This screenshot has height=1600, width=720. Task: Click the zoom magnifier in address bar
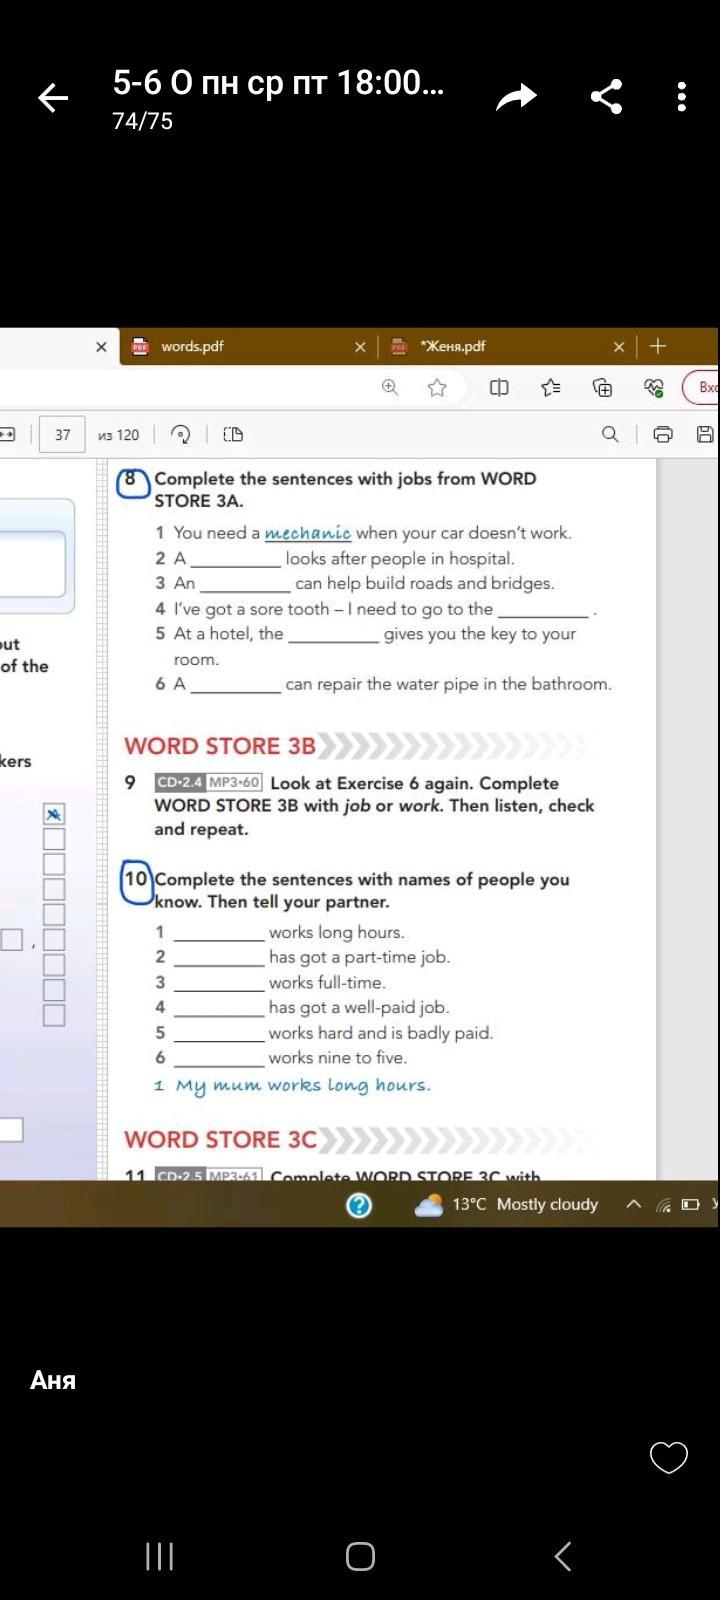(x=390, y=388)
